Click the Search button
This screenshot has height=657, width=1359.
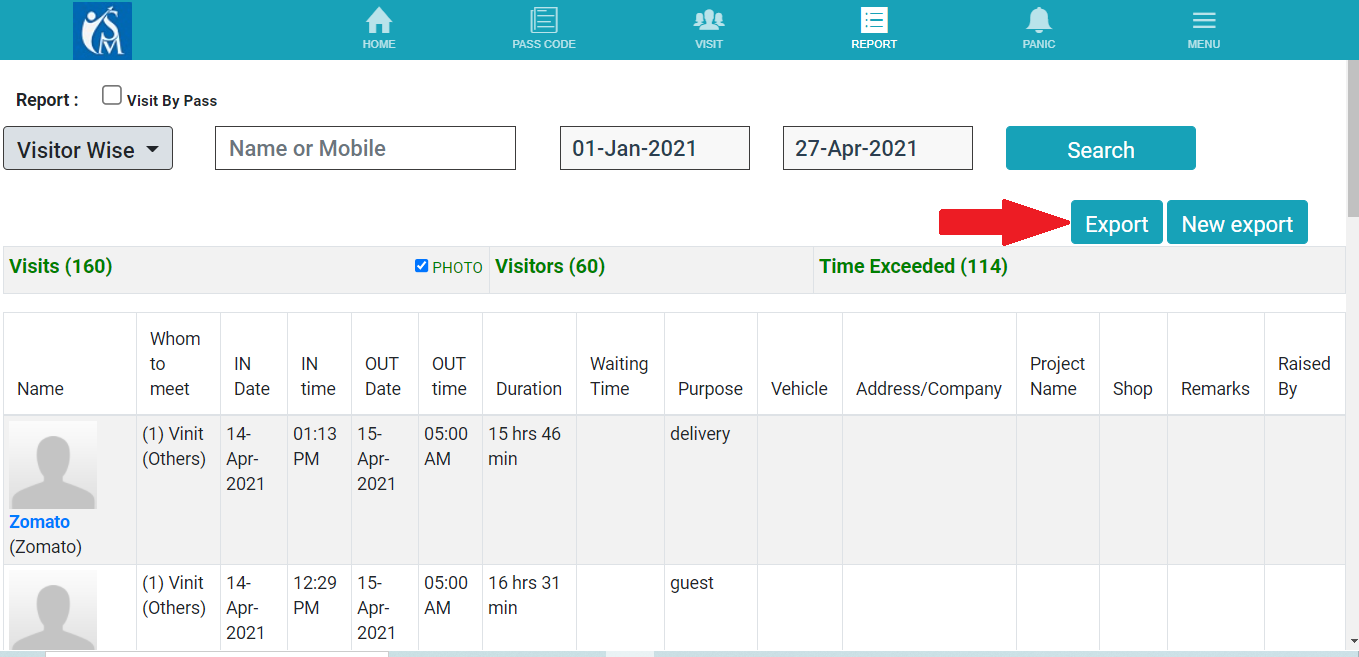point(1100,149)
